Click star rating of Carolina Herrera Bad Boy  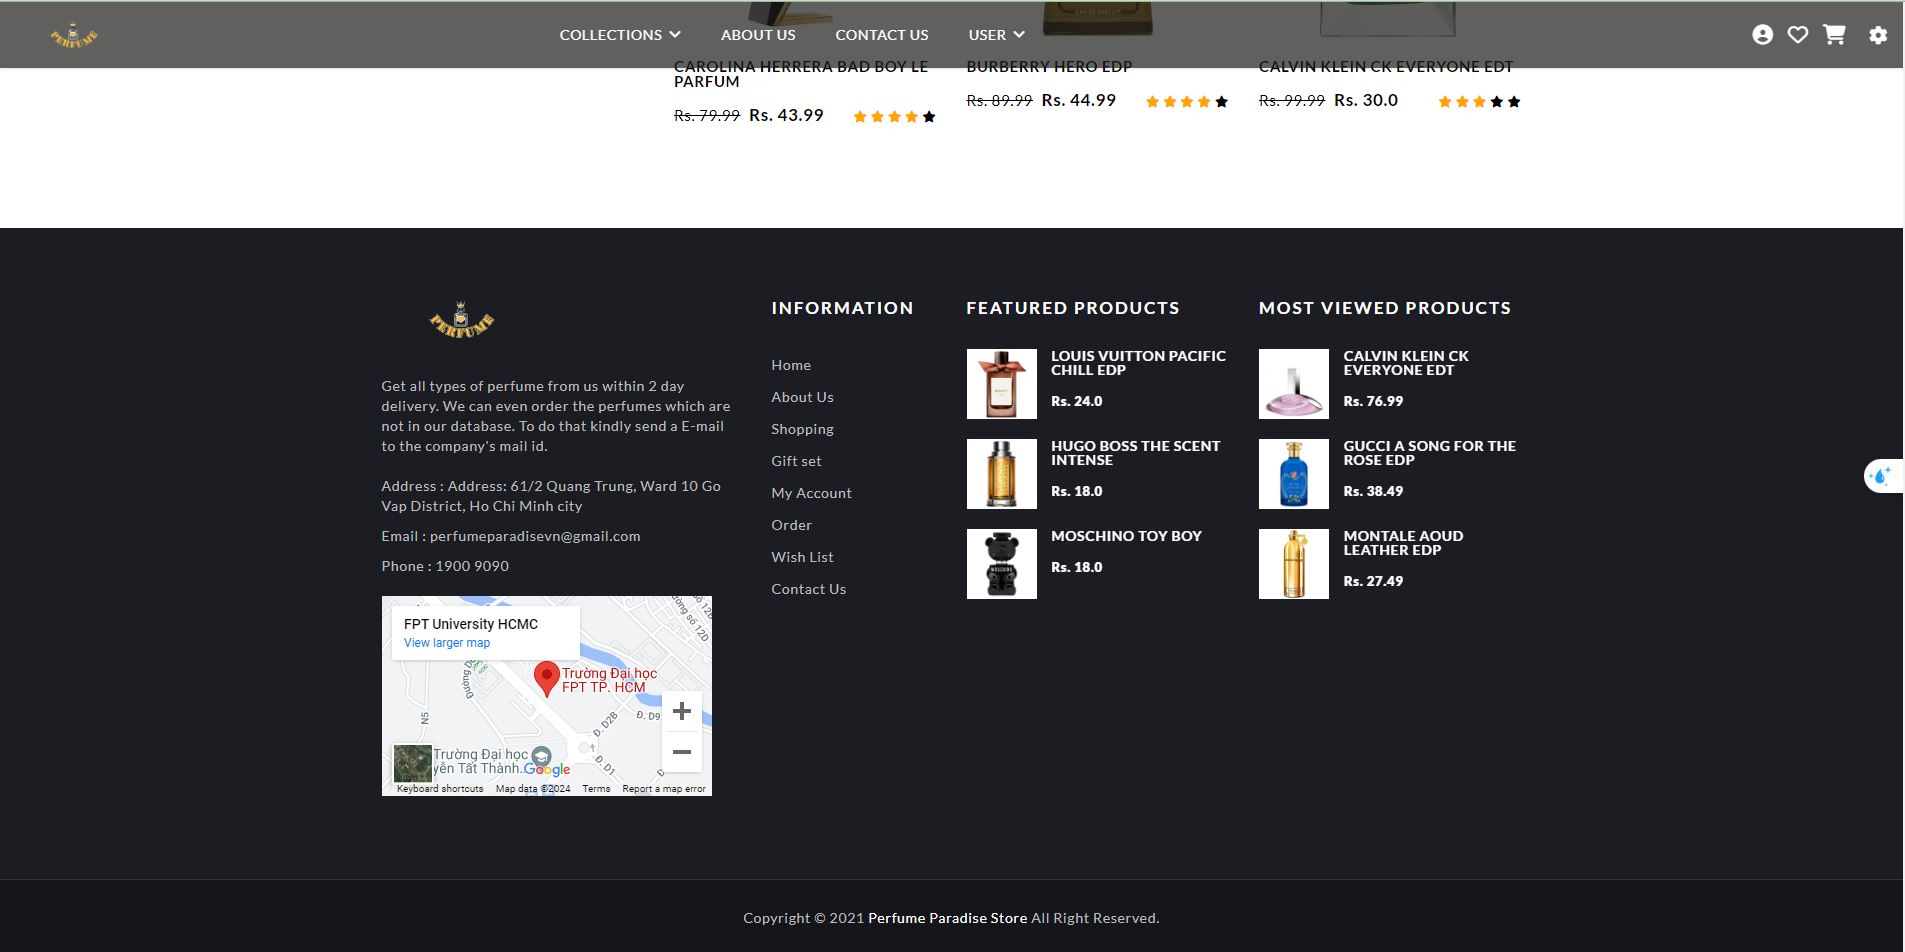pos(894,116)
